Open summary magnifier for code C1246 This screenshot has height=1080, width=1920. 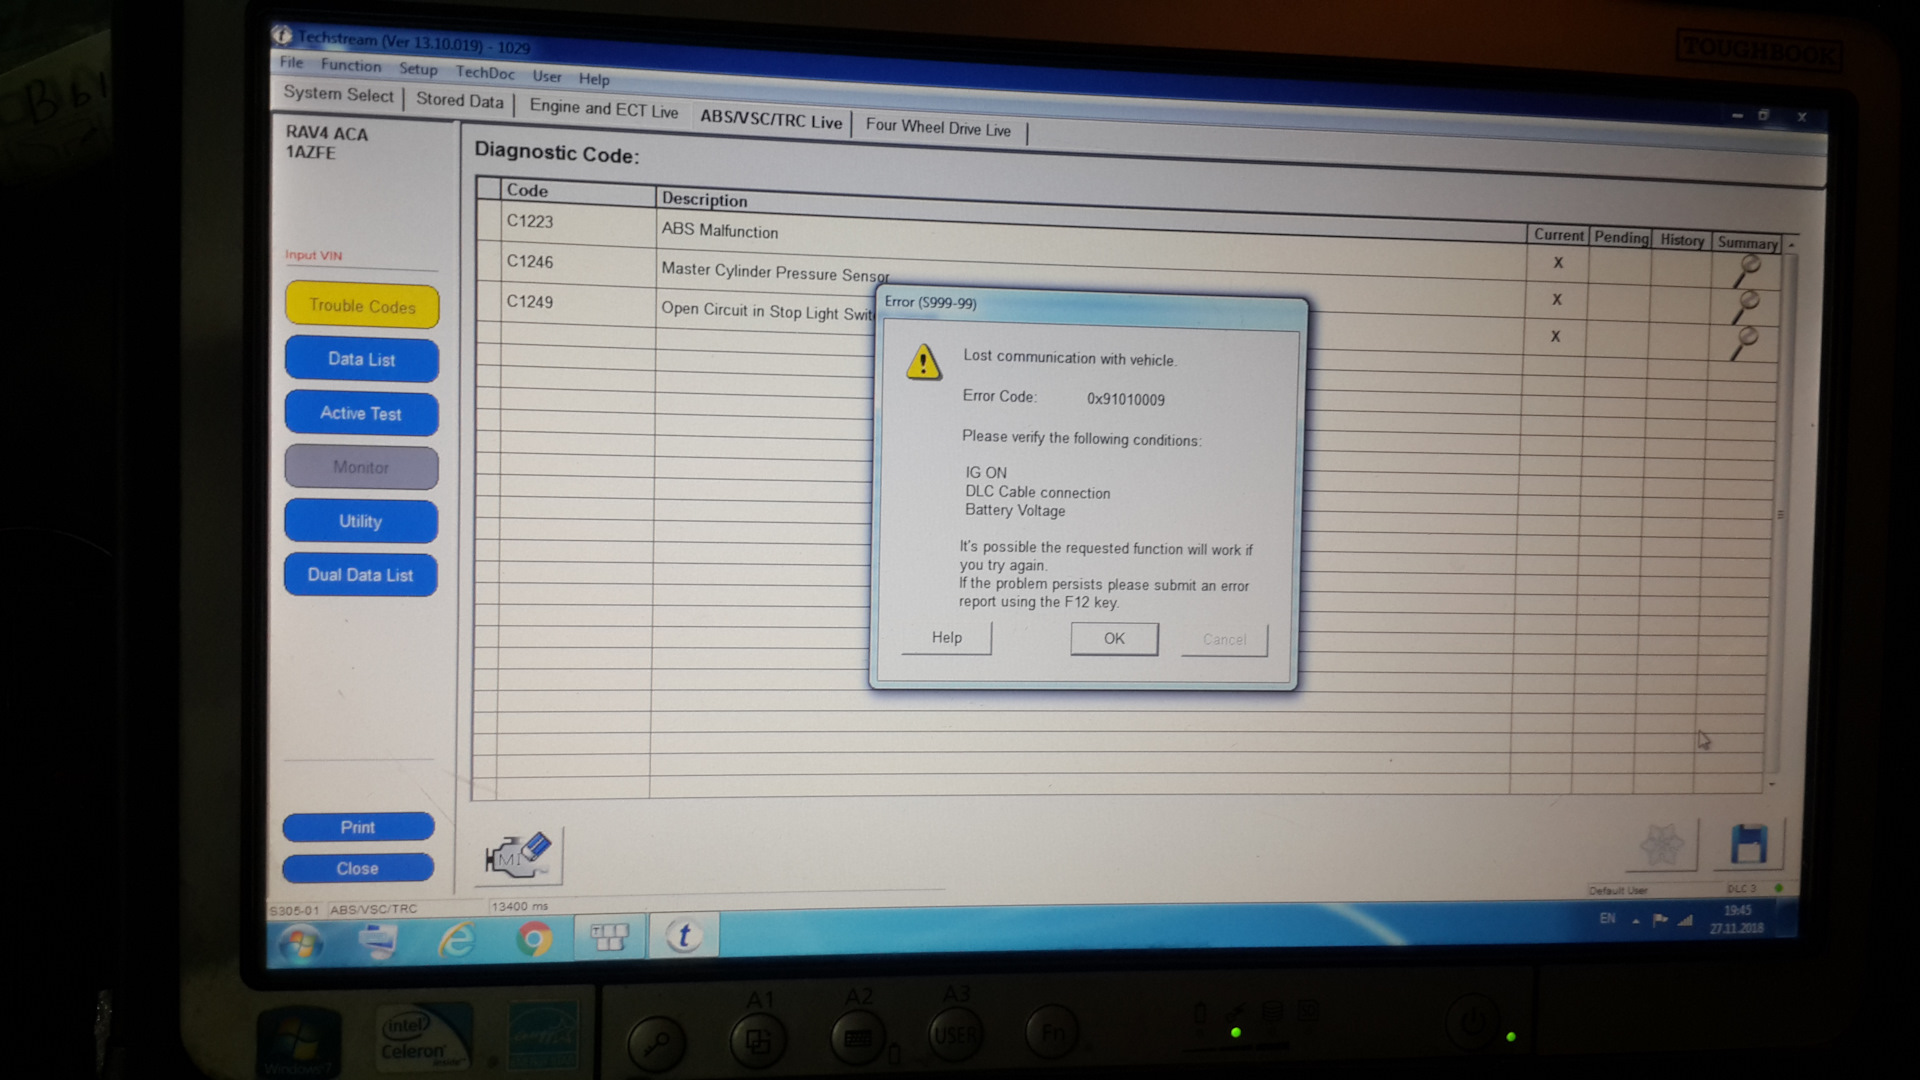point(1746,305)
